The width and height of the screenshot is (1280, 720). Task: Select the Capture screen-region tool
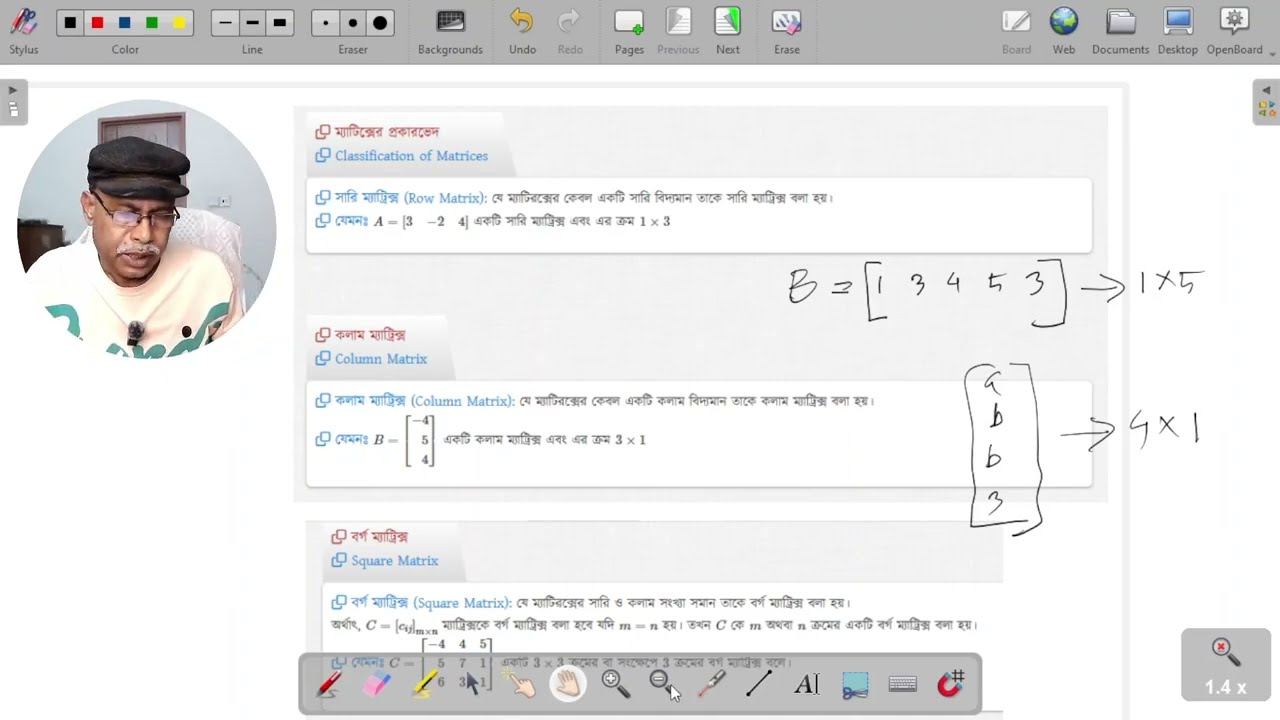point(855,684)
